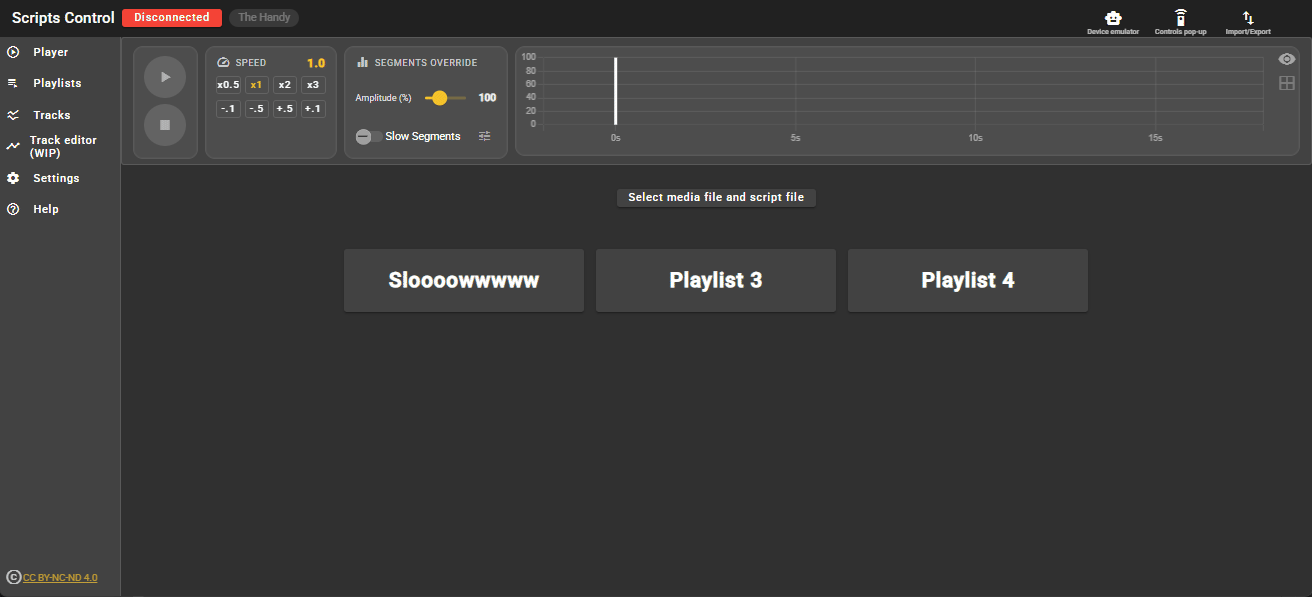Click the Disconnected status button
Screen dimensions: 1312x597
pos(172,18)
